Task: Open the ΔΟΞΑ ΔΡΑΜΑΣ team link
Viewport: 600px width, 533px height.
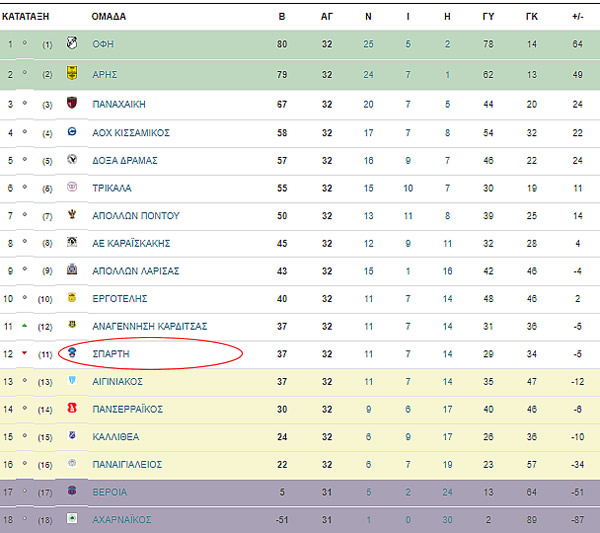Action: (x=125, y=161)
